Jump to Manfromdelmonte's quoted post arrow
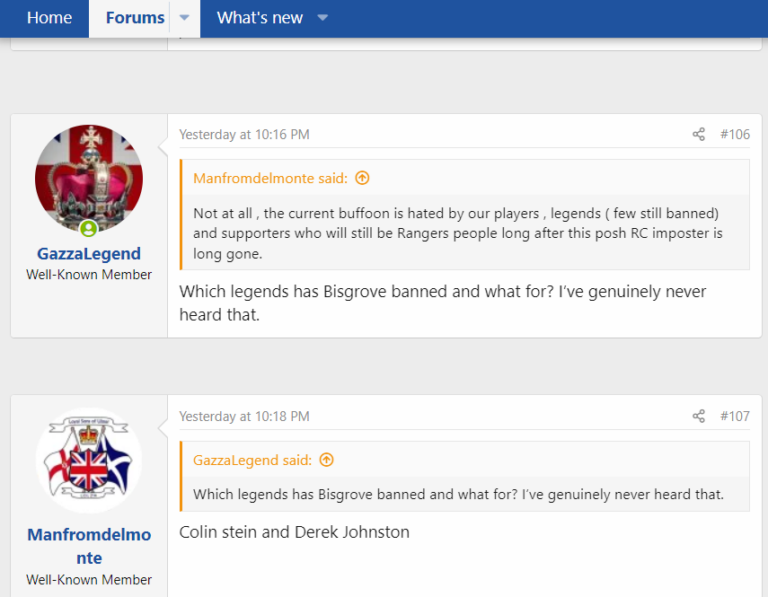This screenshot has width=768, height=597. (x=362, y=178)
